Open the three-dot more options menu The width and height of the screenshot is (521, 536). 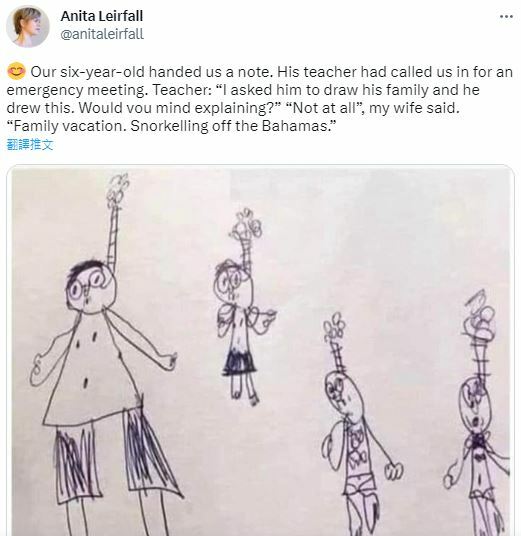(506, 16)
